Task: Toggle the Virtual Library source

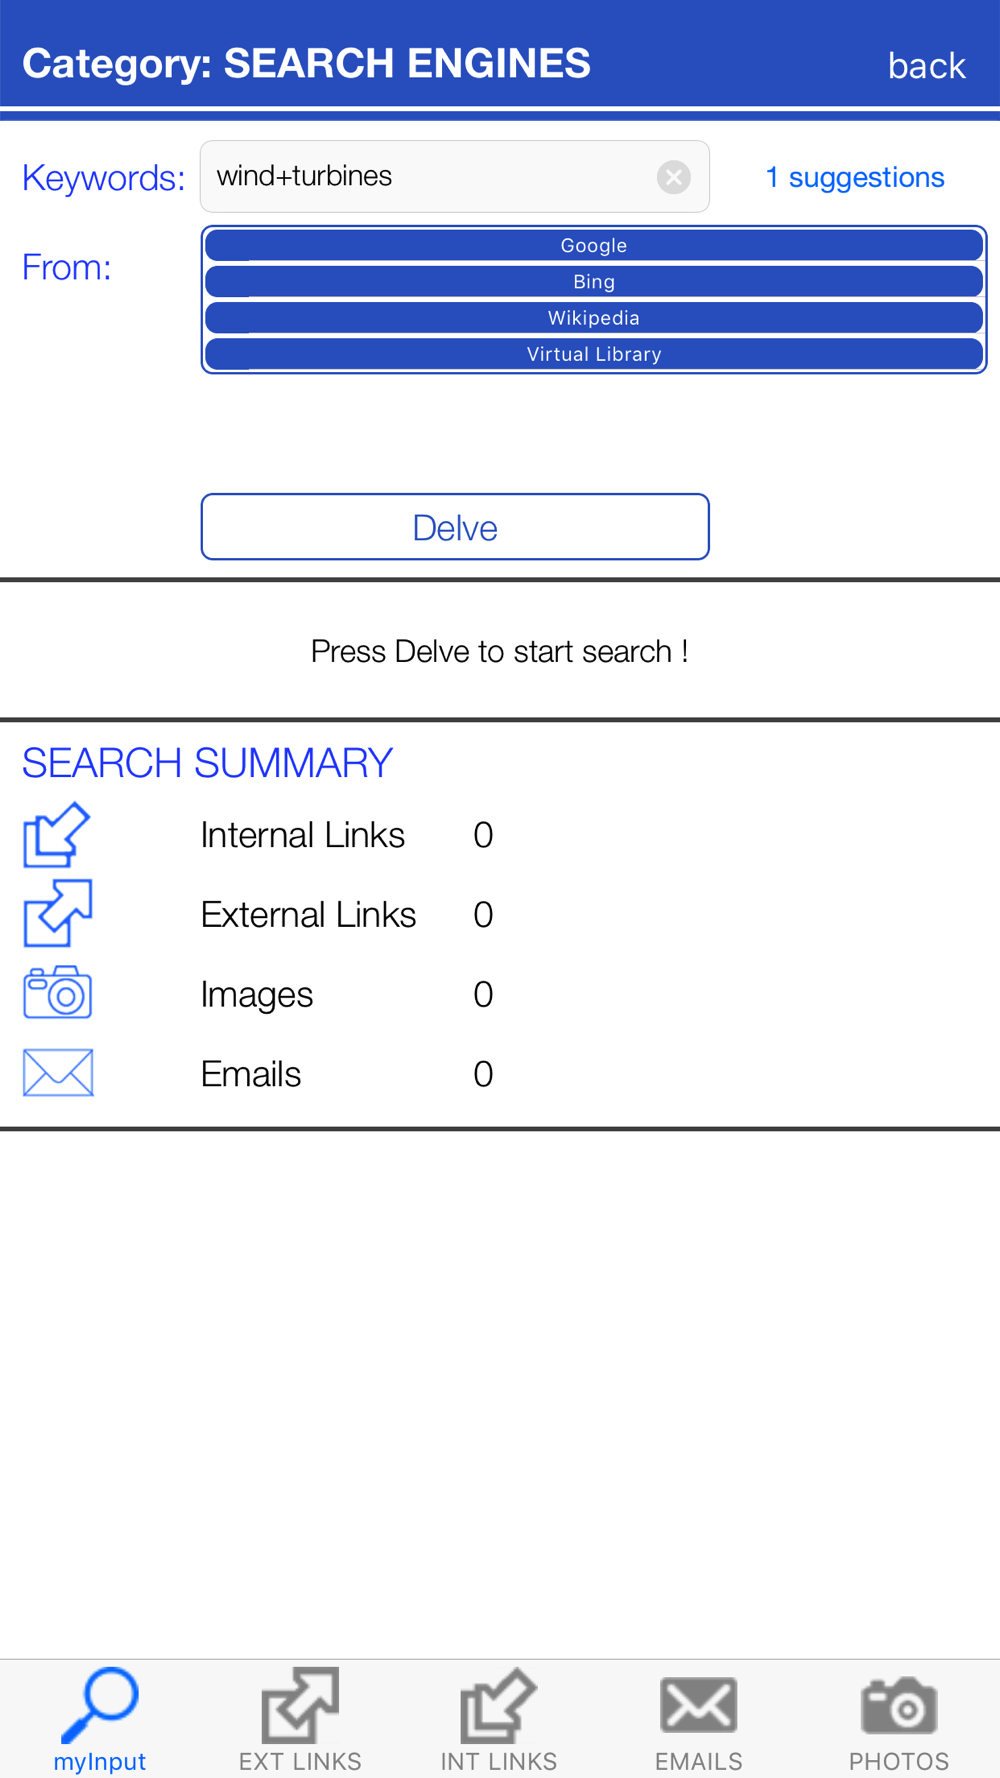Action: click(594, 354)
